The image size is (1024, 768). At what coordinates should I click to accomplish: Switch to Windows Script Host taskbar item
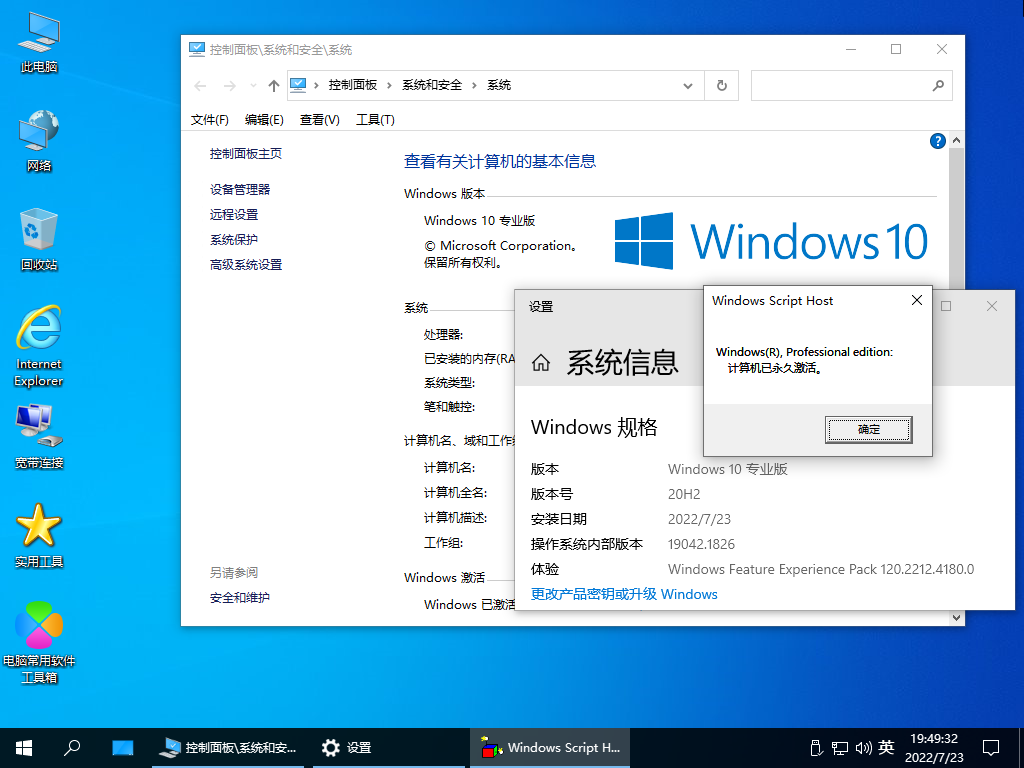(550, 748)
